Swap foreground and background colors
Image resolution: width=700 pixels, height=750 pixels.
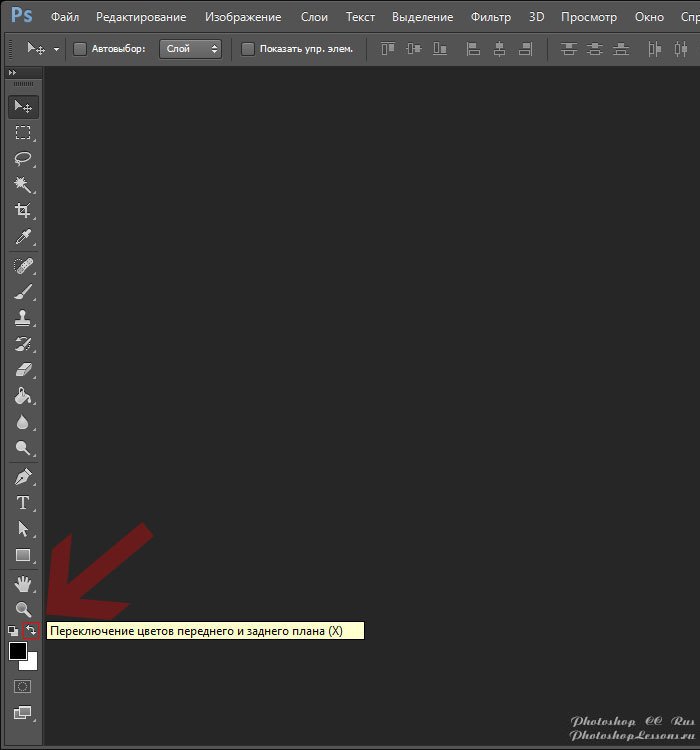click(x=31, y=631)
